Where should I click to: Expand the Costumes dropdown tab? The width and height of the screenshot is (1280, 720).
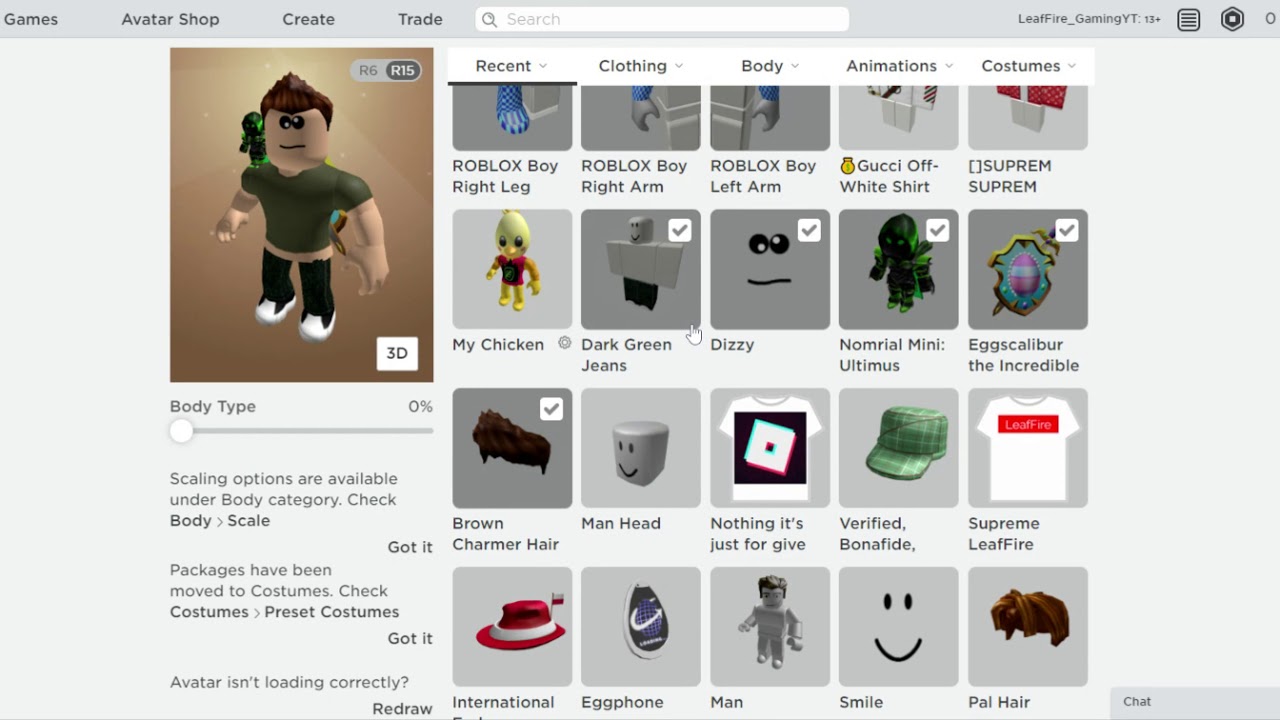(1028, 66)
